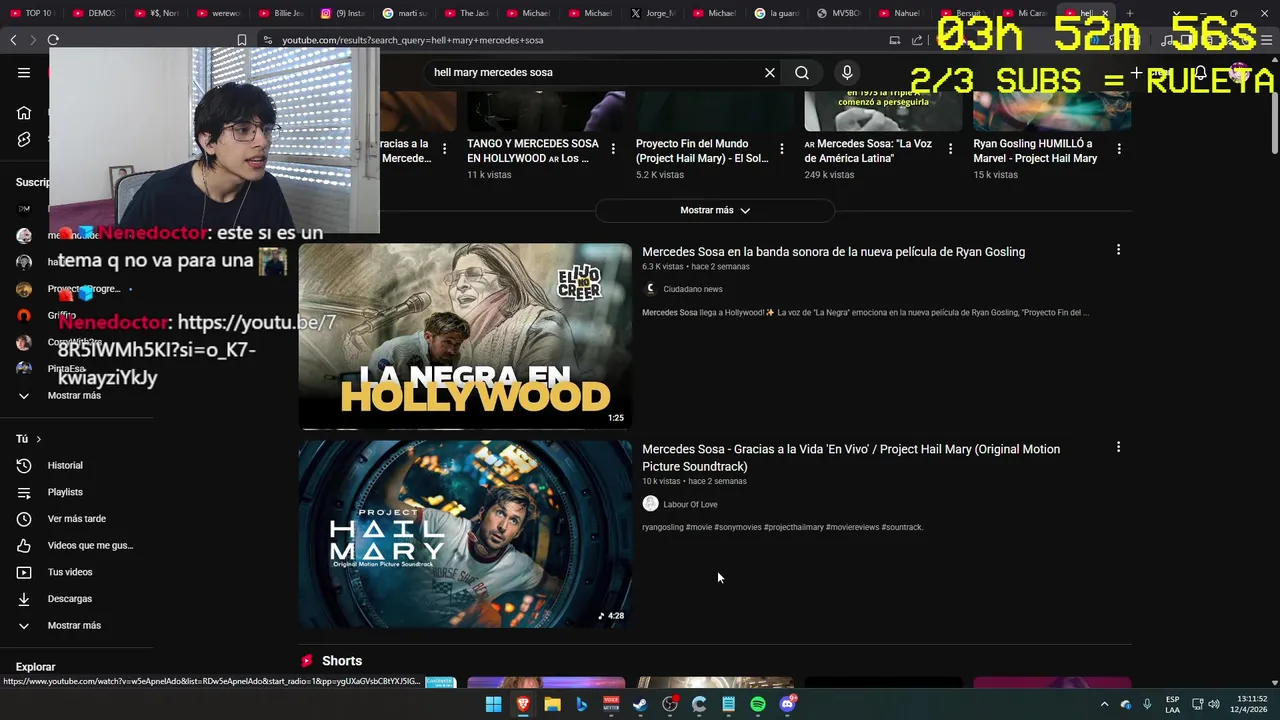Open options for Gracias a la Vida soundtrack video
Image resolution: width=1280 pixels, height=720 pixels.
pos(1118,447)
